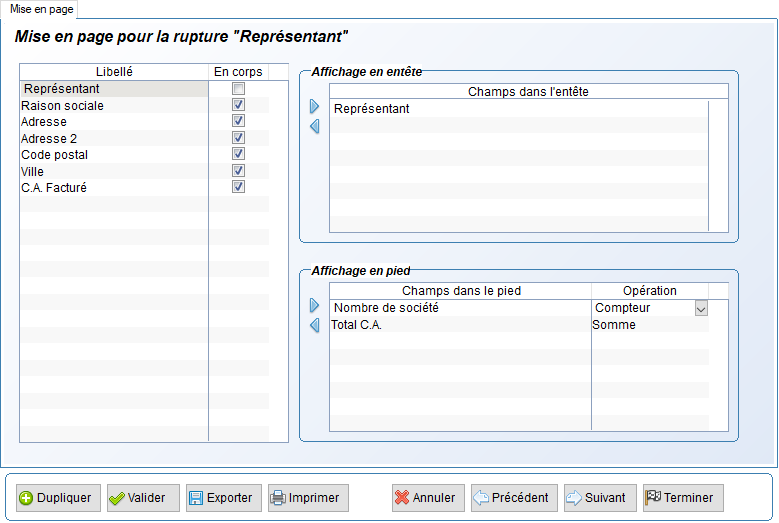Click the Imprimer printer button
This screenshot has height=523, width=779.
[x=308, y=498]
